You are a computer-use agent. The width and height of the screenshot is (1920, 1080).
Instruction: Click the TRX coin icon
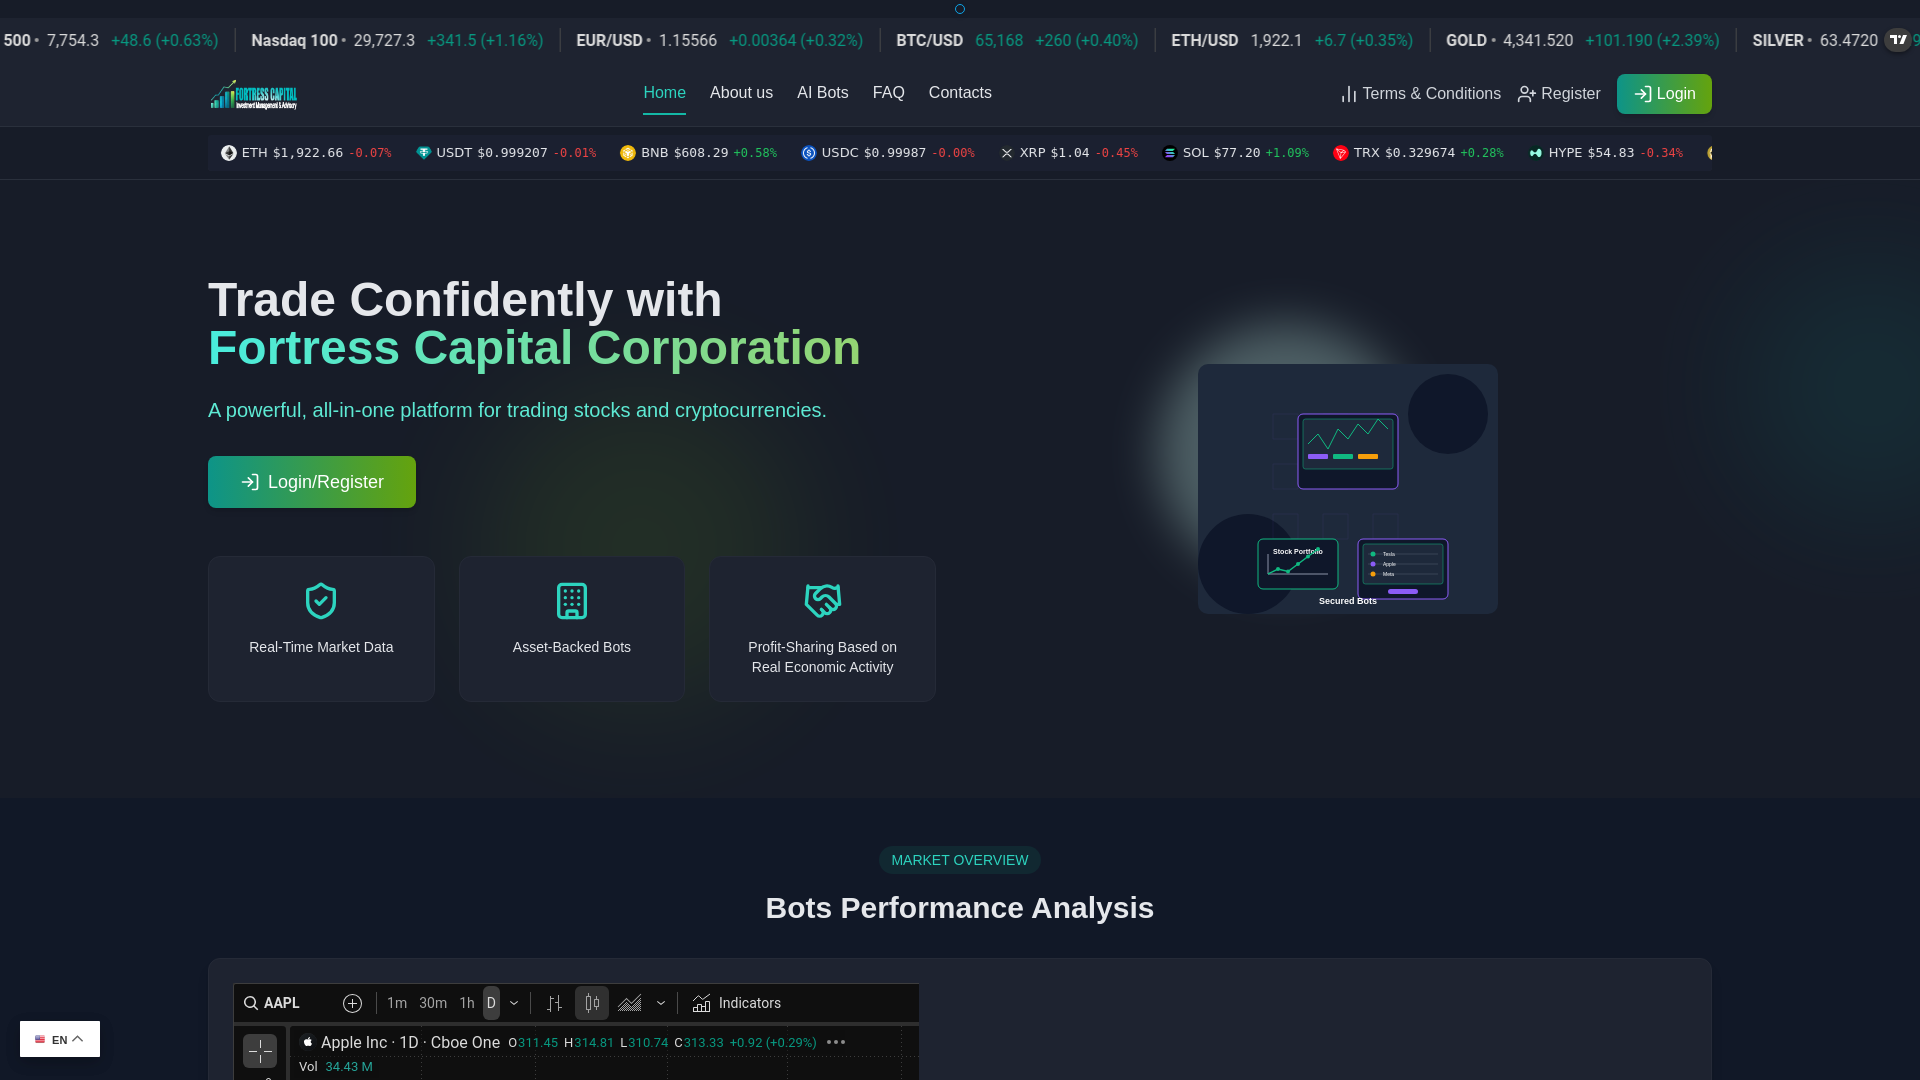[1341, 153]
